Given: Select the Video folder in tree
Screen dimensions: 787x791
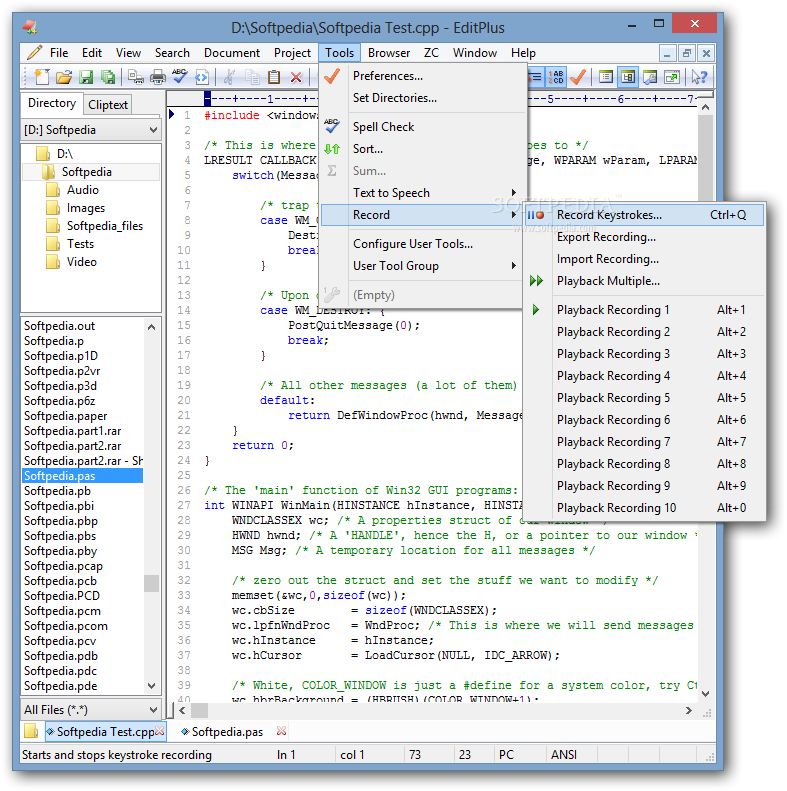Looking at the screenshot, I should pos(81,262).
